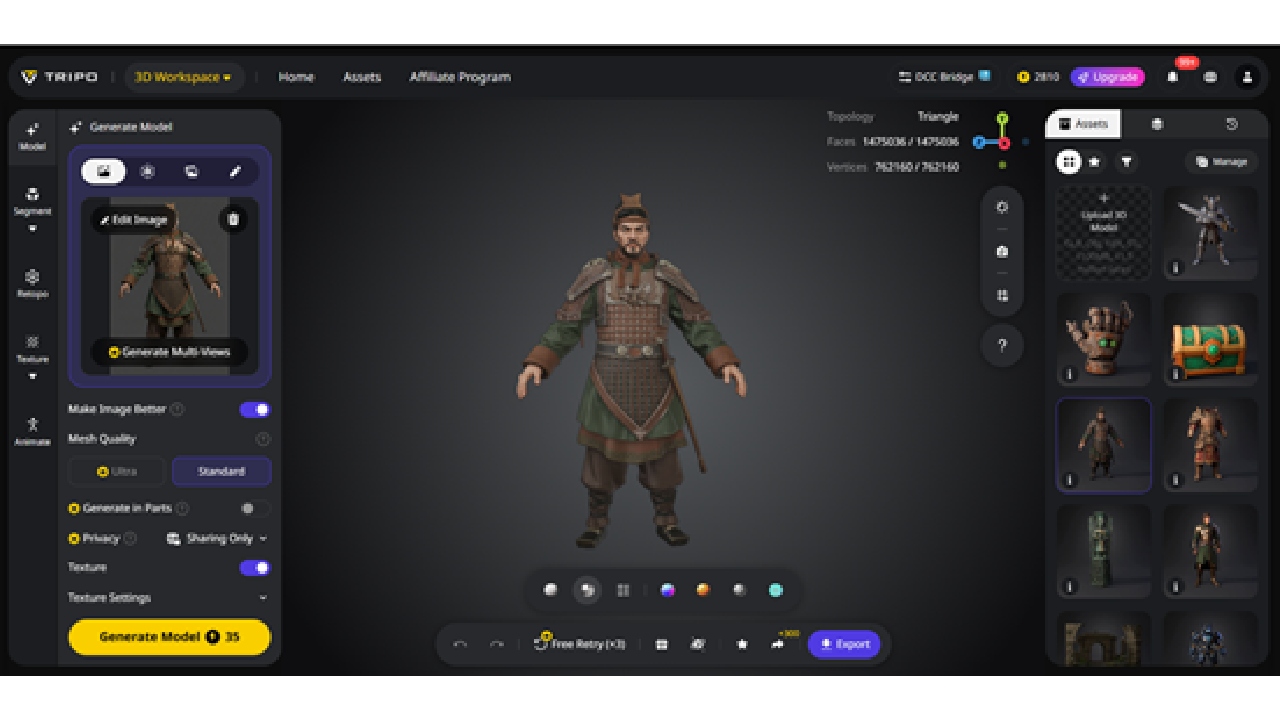Click the favorites star filter in Assets
The image size is (1280, 720).
click(1095, 162)
